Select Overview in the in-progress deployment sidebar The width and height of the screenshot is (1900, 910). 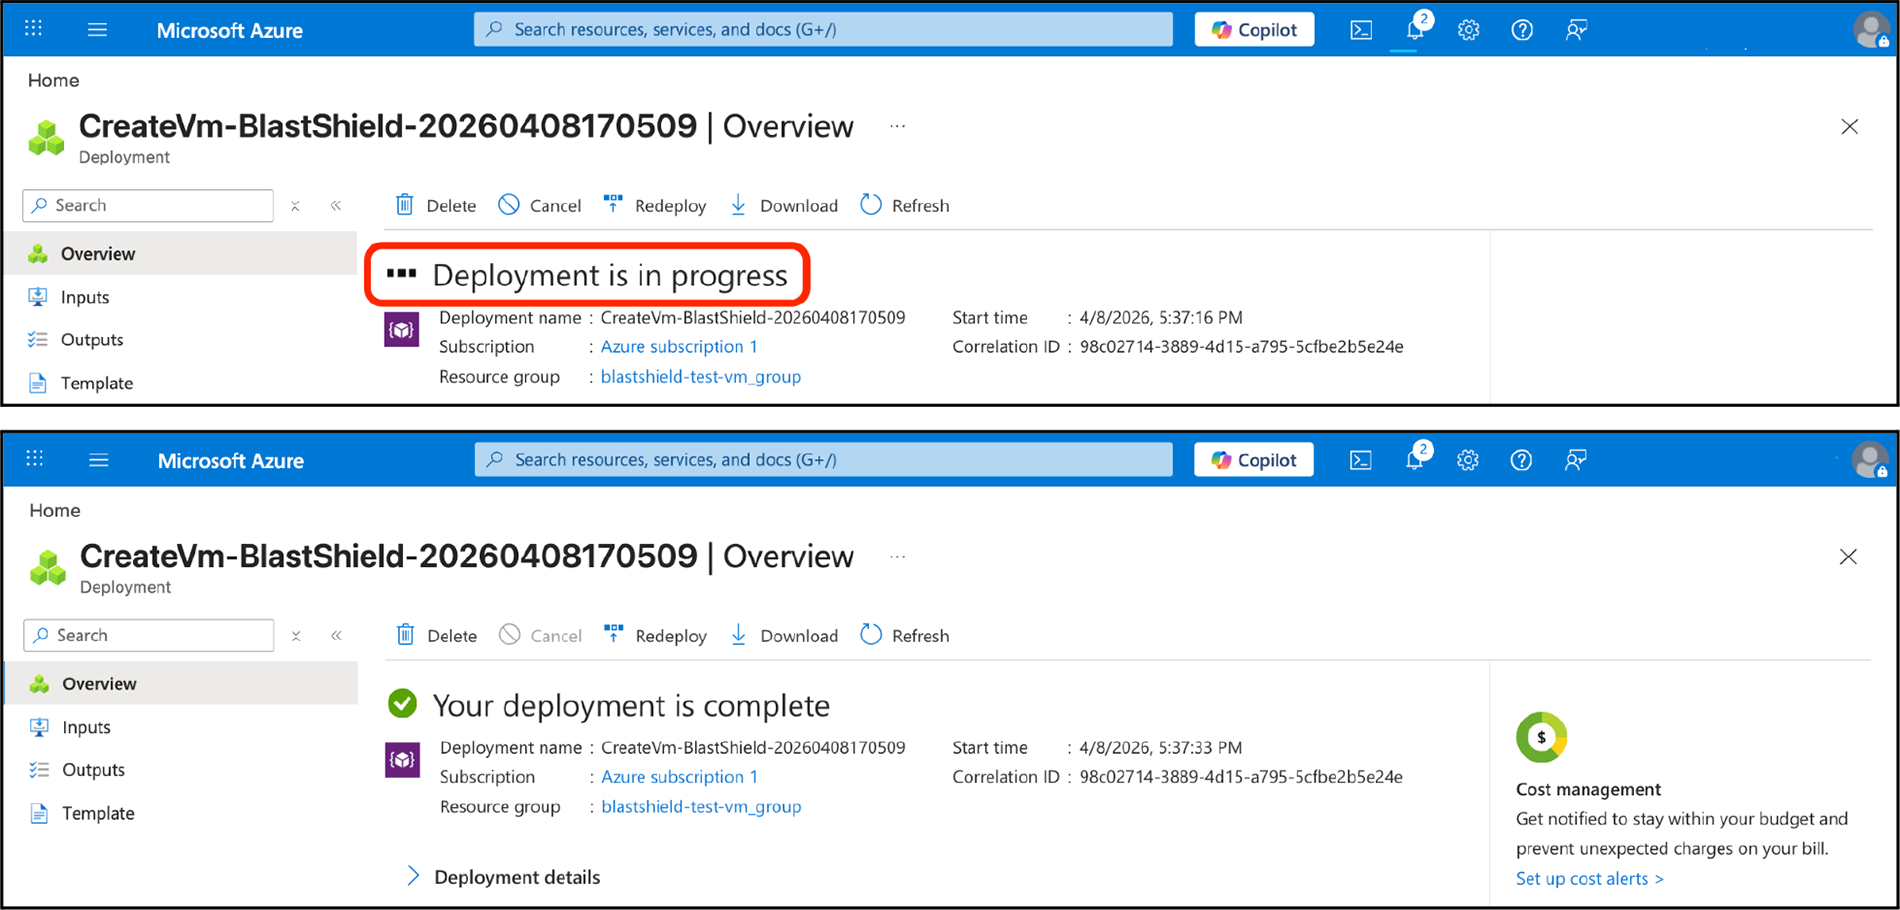point(180,254)
